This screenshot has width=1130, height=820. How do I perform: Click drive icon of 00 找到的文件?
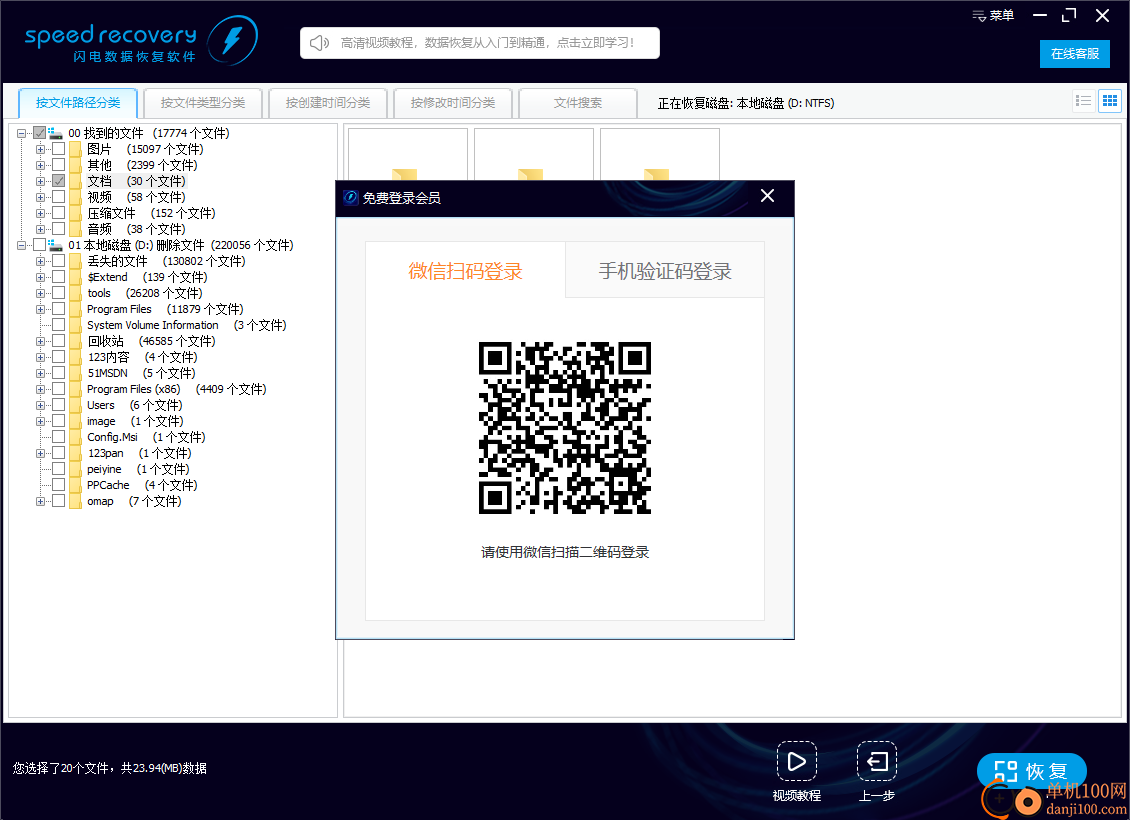click(55, 133)
